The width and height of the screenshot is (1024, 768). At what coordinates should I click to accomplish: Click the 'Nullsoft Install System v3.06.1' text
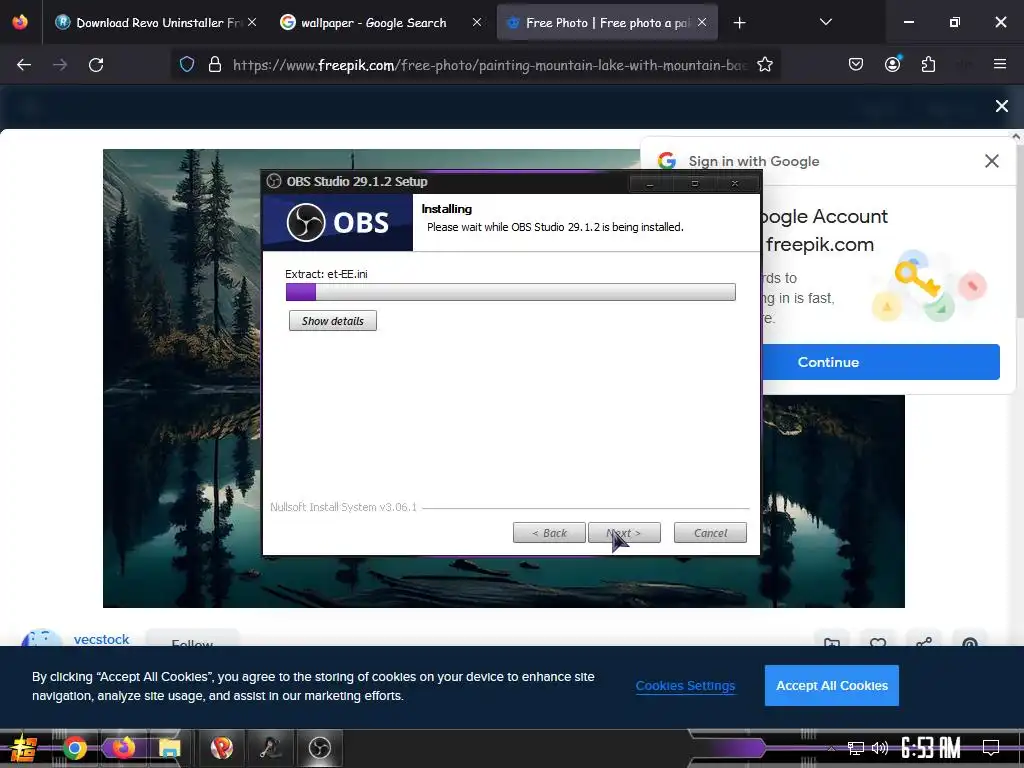point(344,507)
